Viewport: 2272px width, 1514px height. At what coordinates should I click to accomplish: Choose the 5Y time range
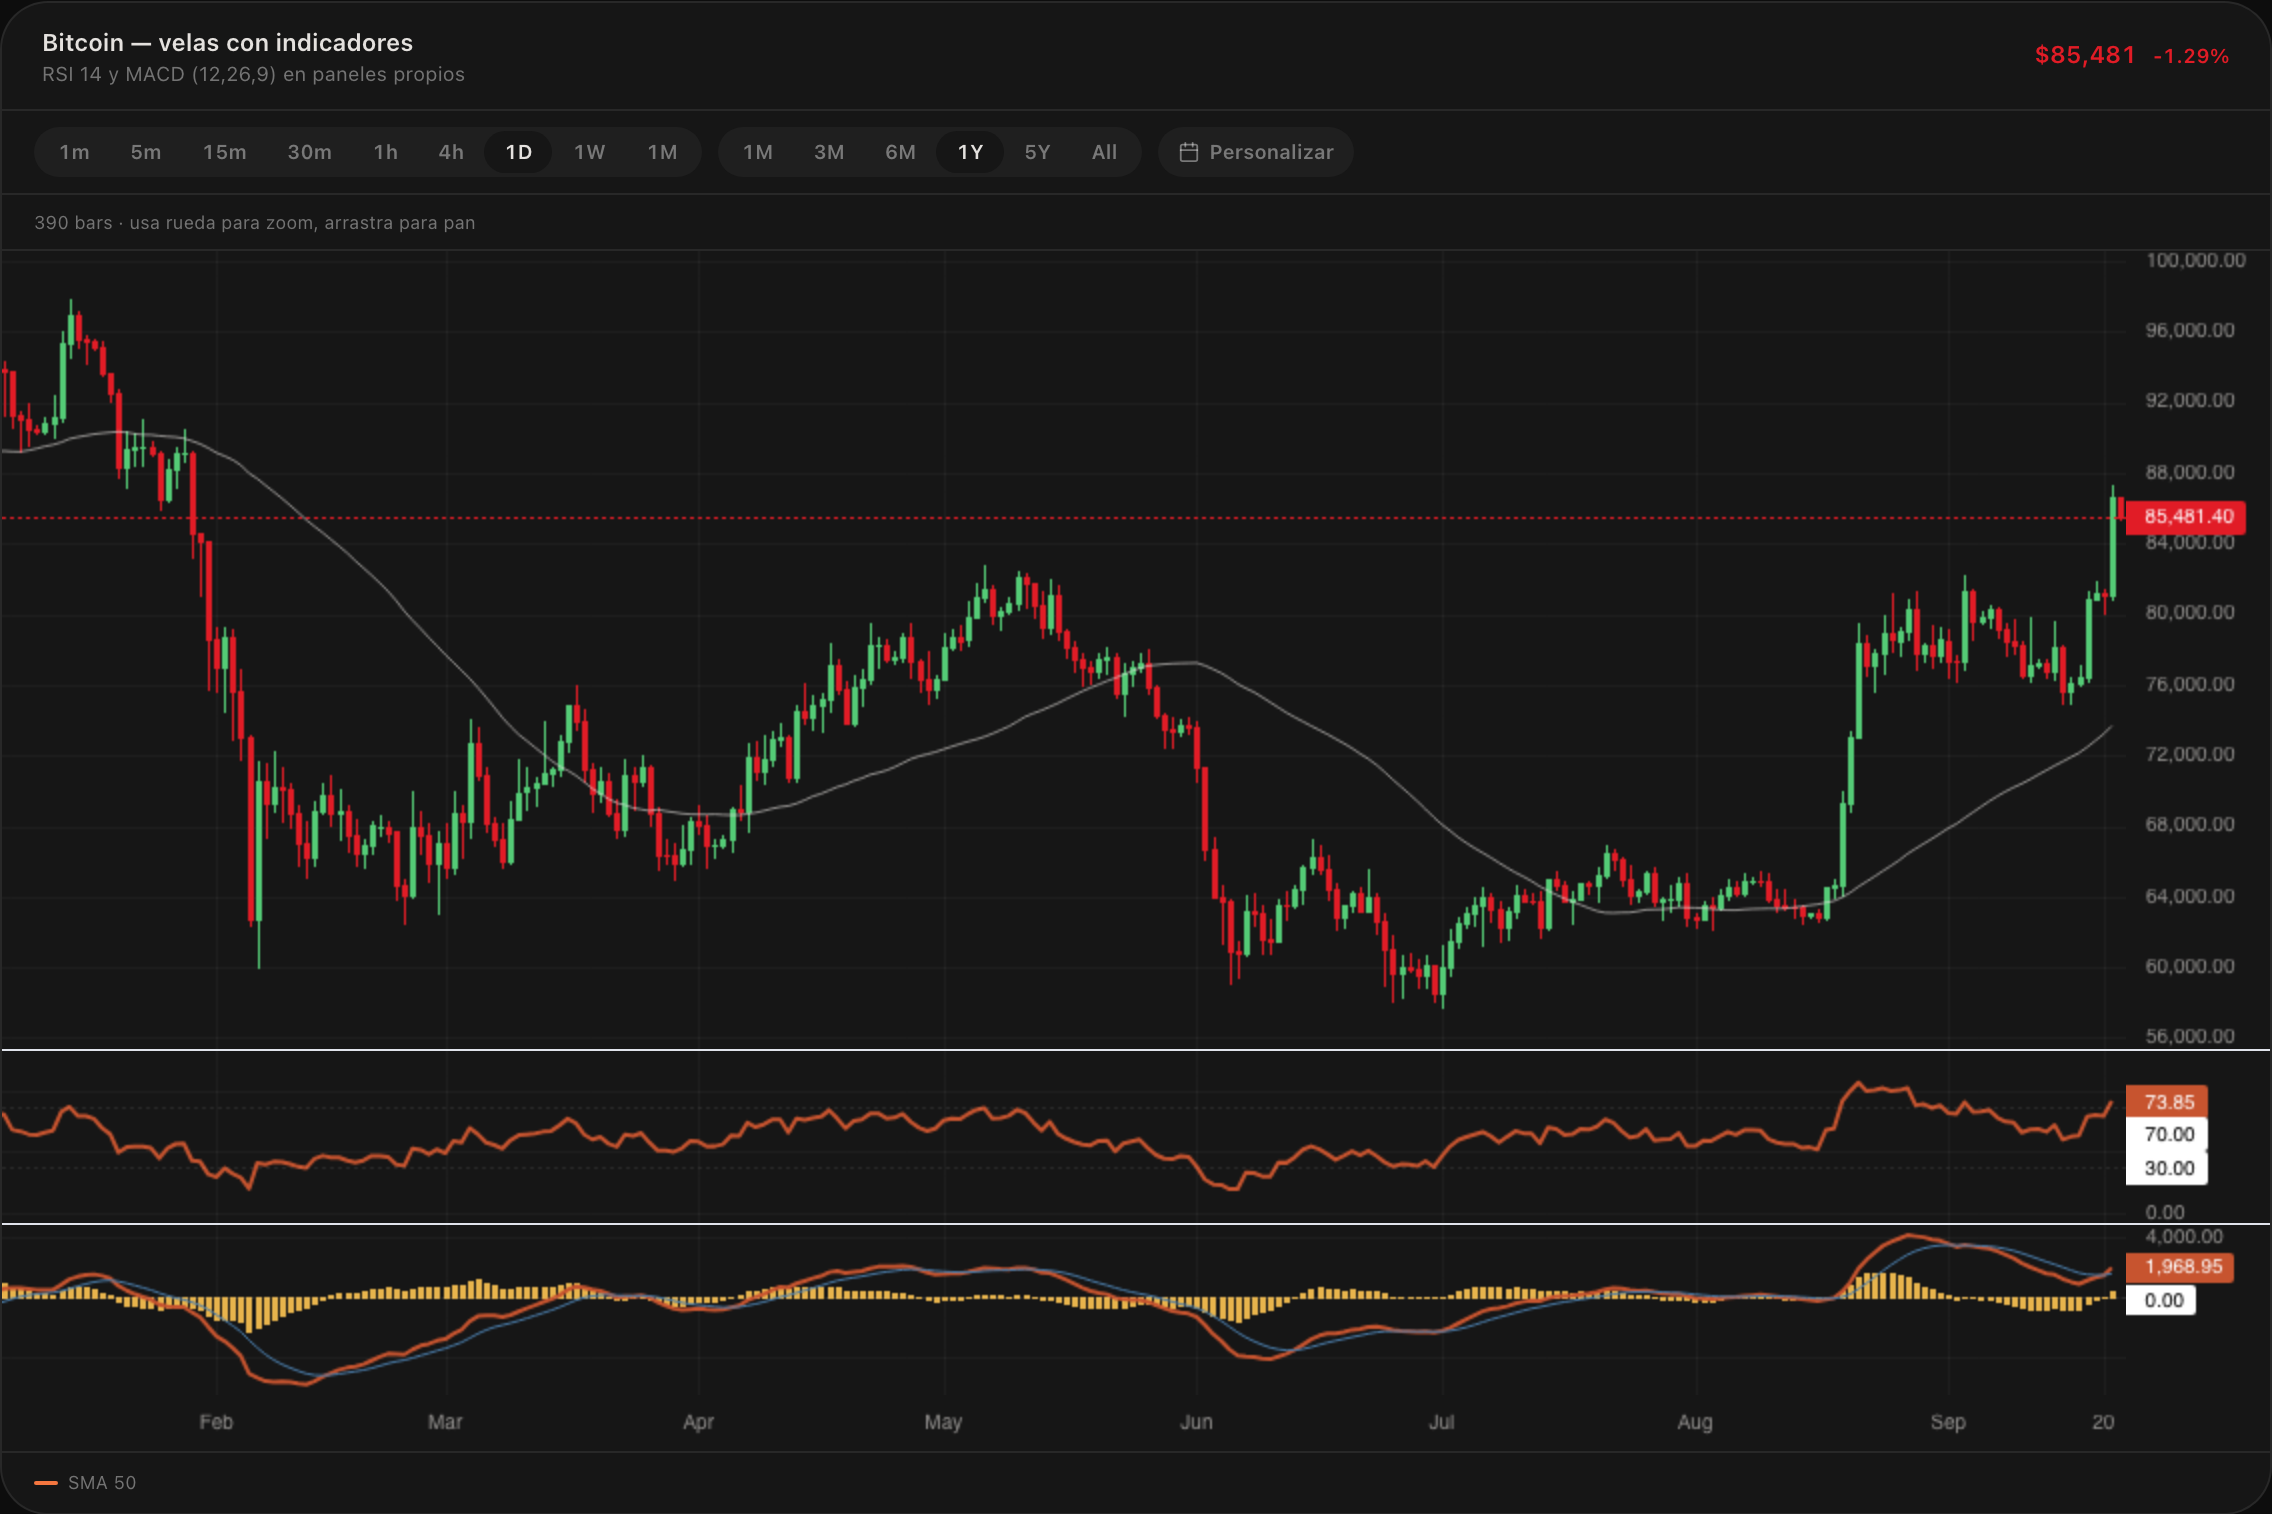[1038, 152]
